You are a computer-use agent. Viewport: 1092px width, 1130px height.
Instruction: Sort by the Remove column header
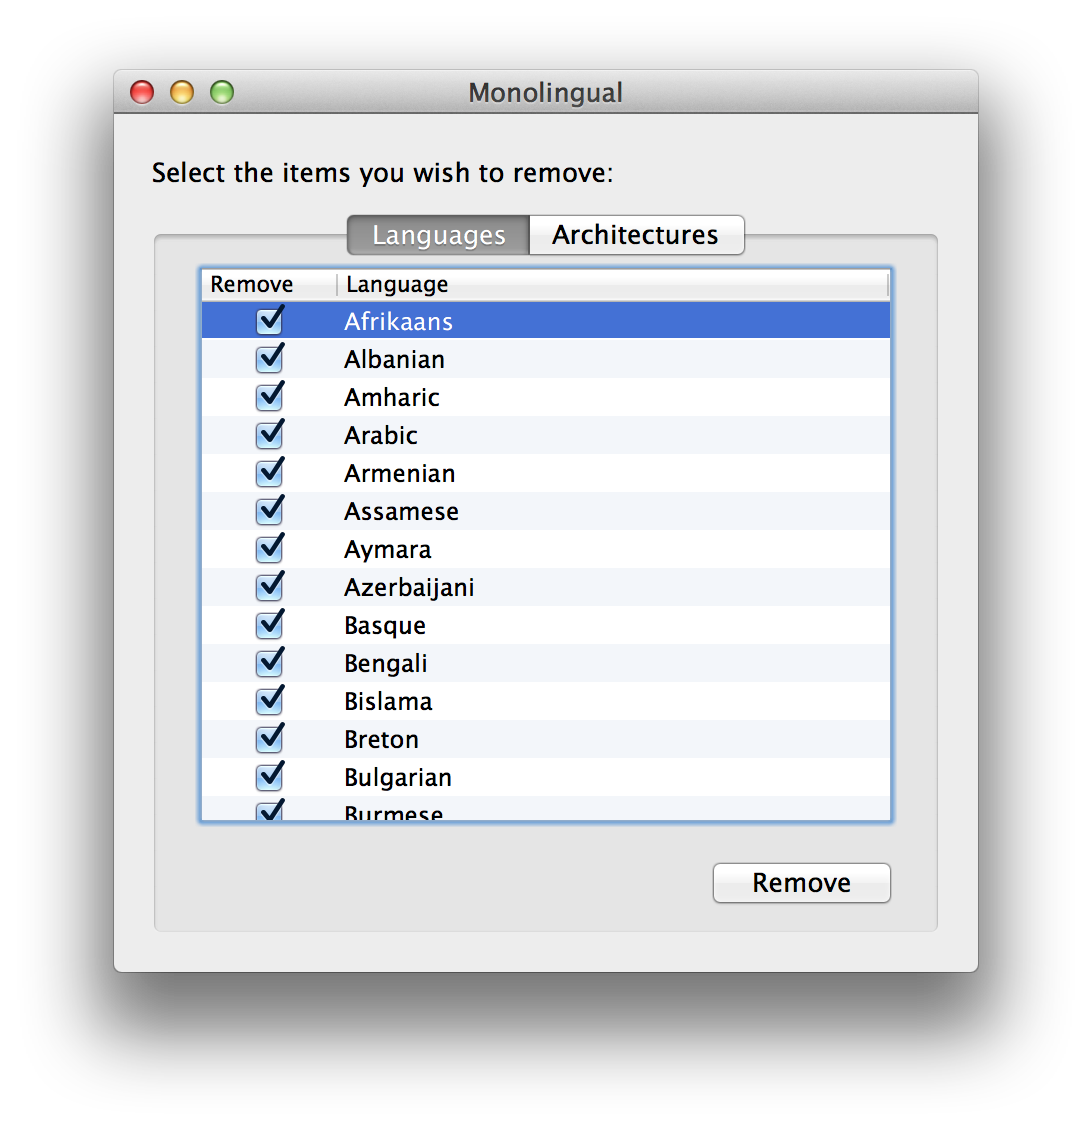pyautogui.click(x=269, y=285)
